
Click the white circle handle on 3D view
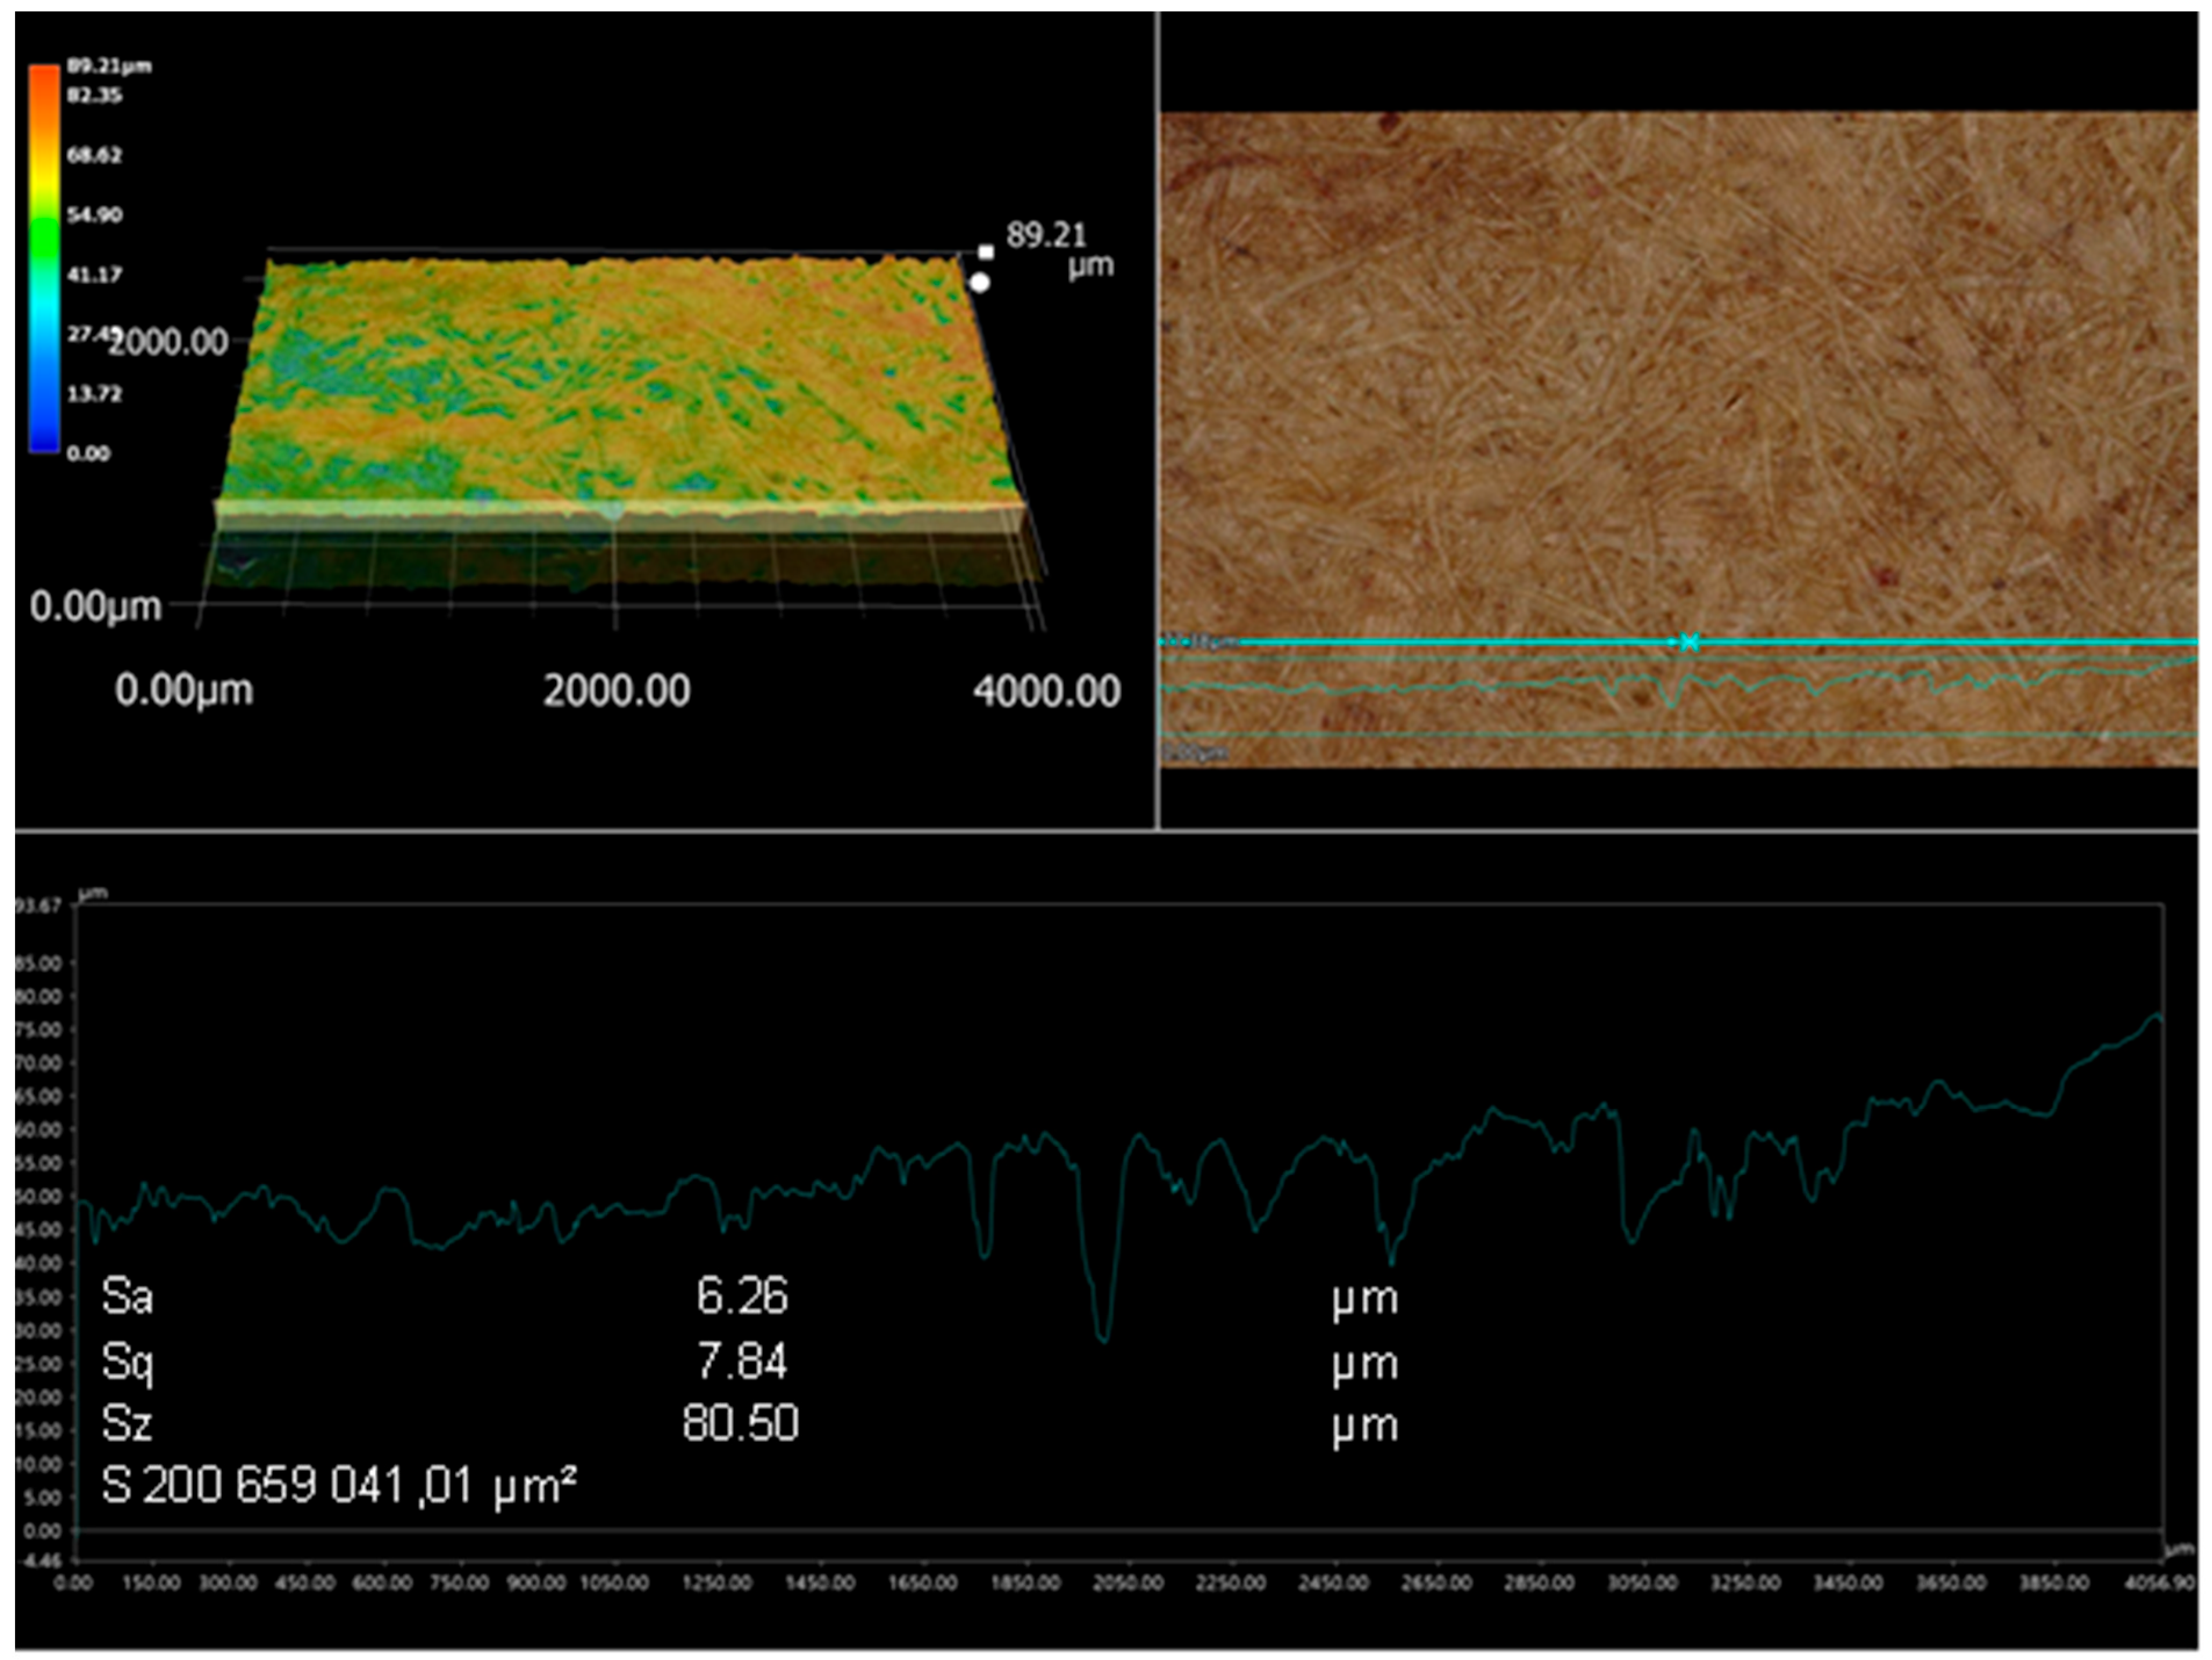point(980,283)
